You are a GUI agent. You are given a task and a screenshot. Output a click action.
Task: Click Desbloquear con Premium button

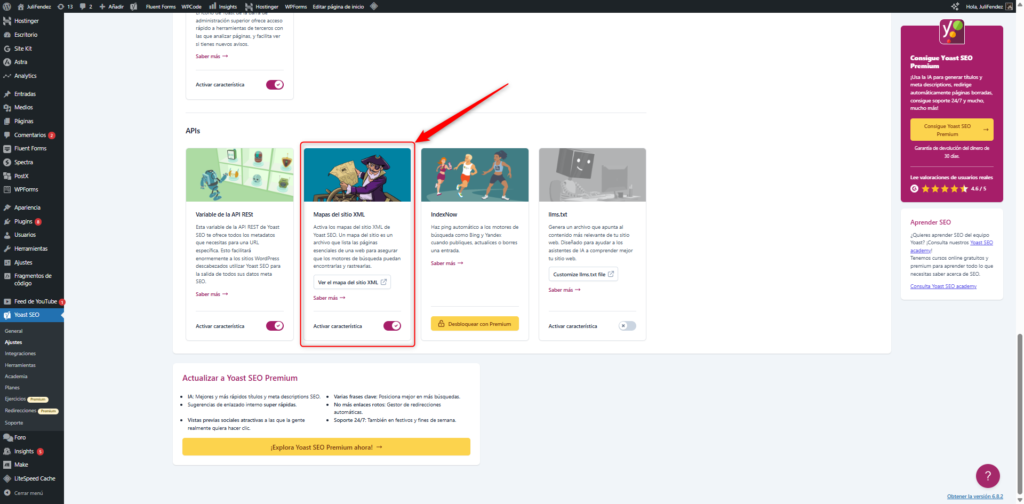(475, 323)
